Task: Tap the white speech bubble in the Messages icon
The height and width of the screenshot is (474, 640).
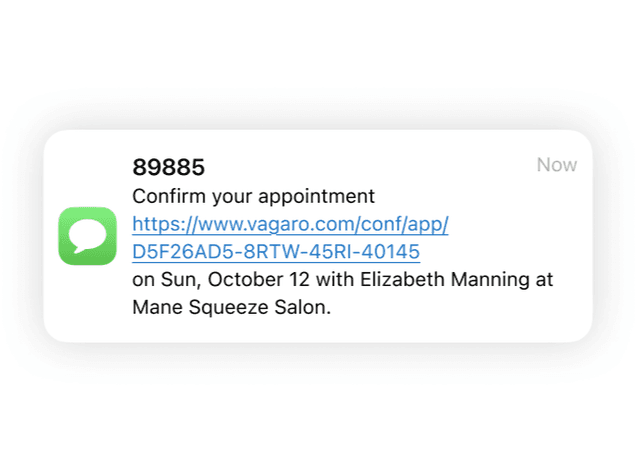Action: point(88,235)
